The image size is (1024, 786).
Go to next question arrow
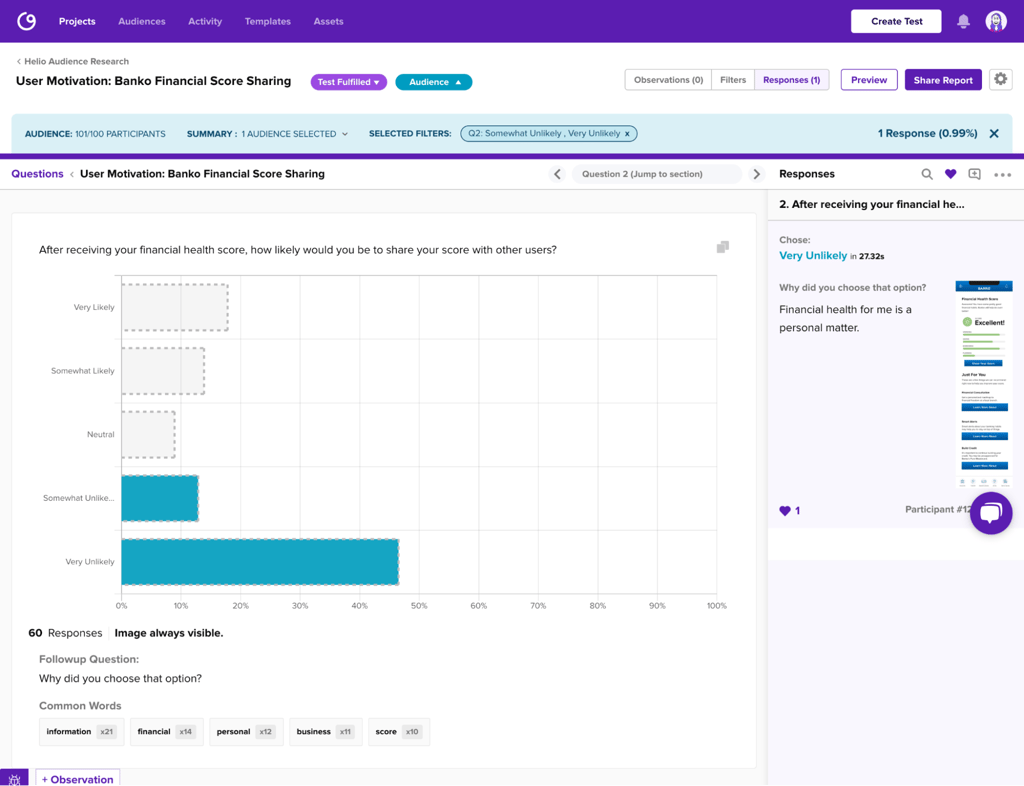[756, 174]
